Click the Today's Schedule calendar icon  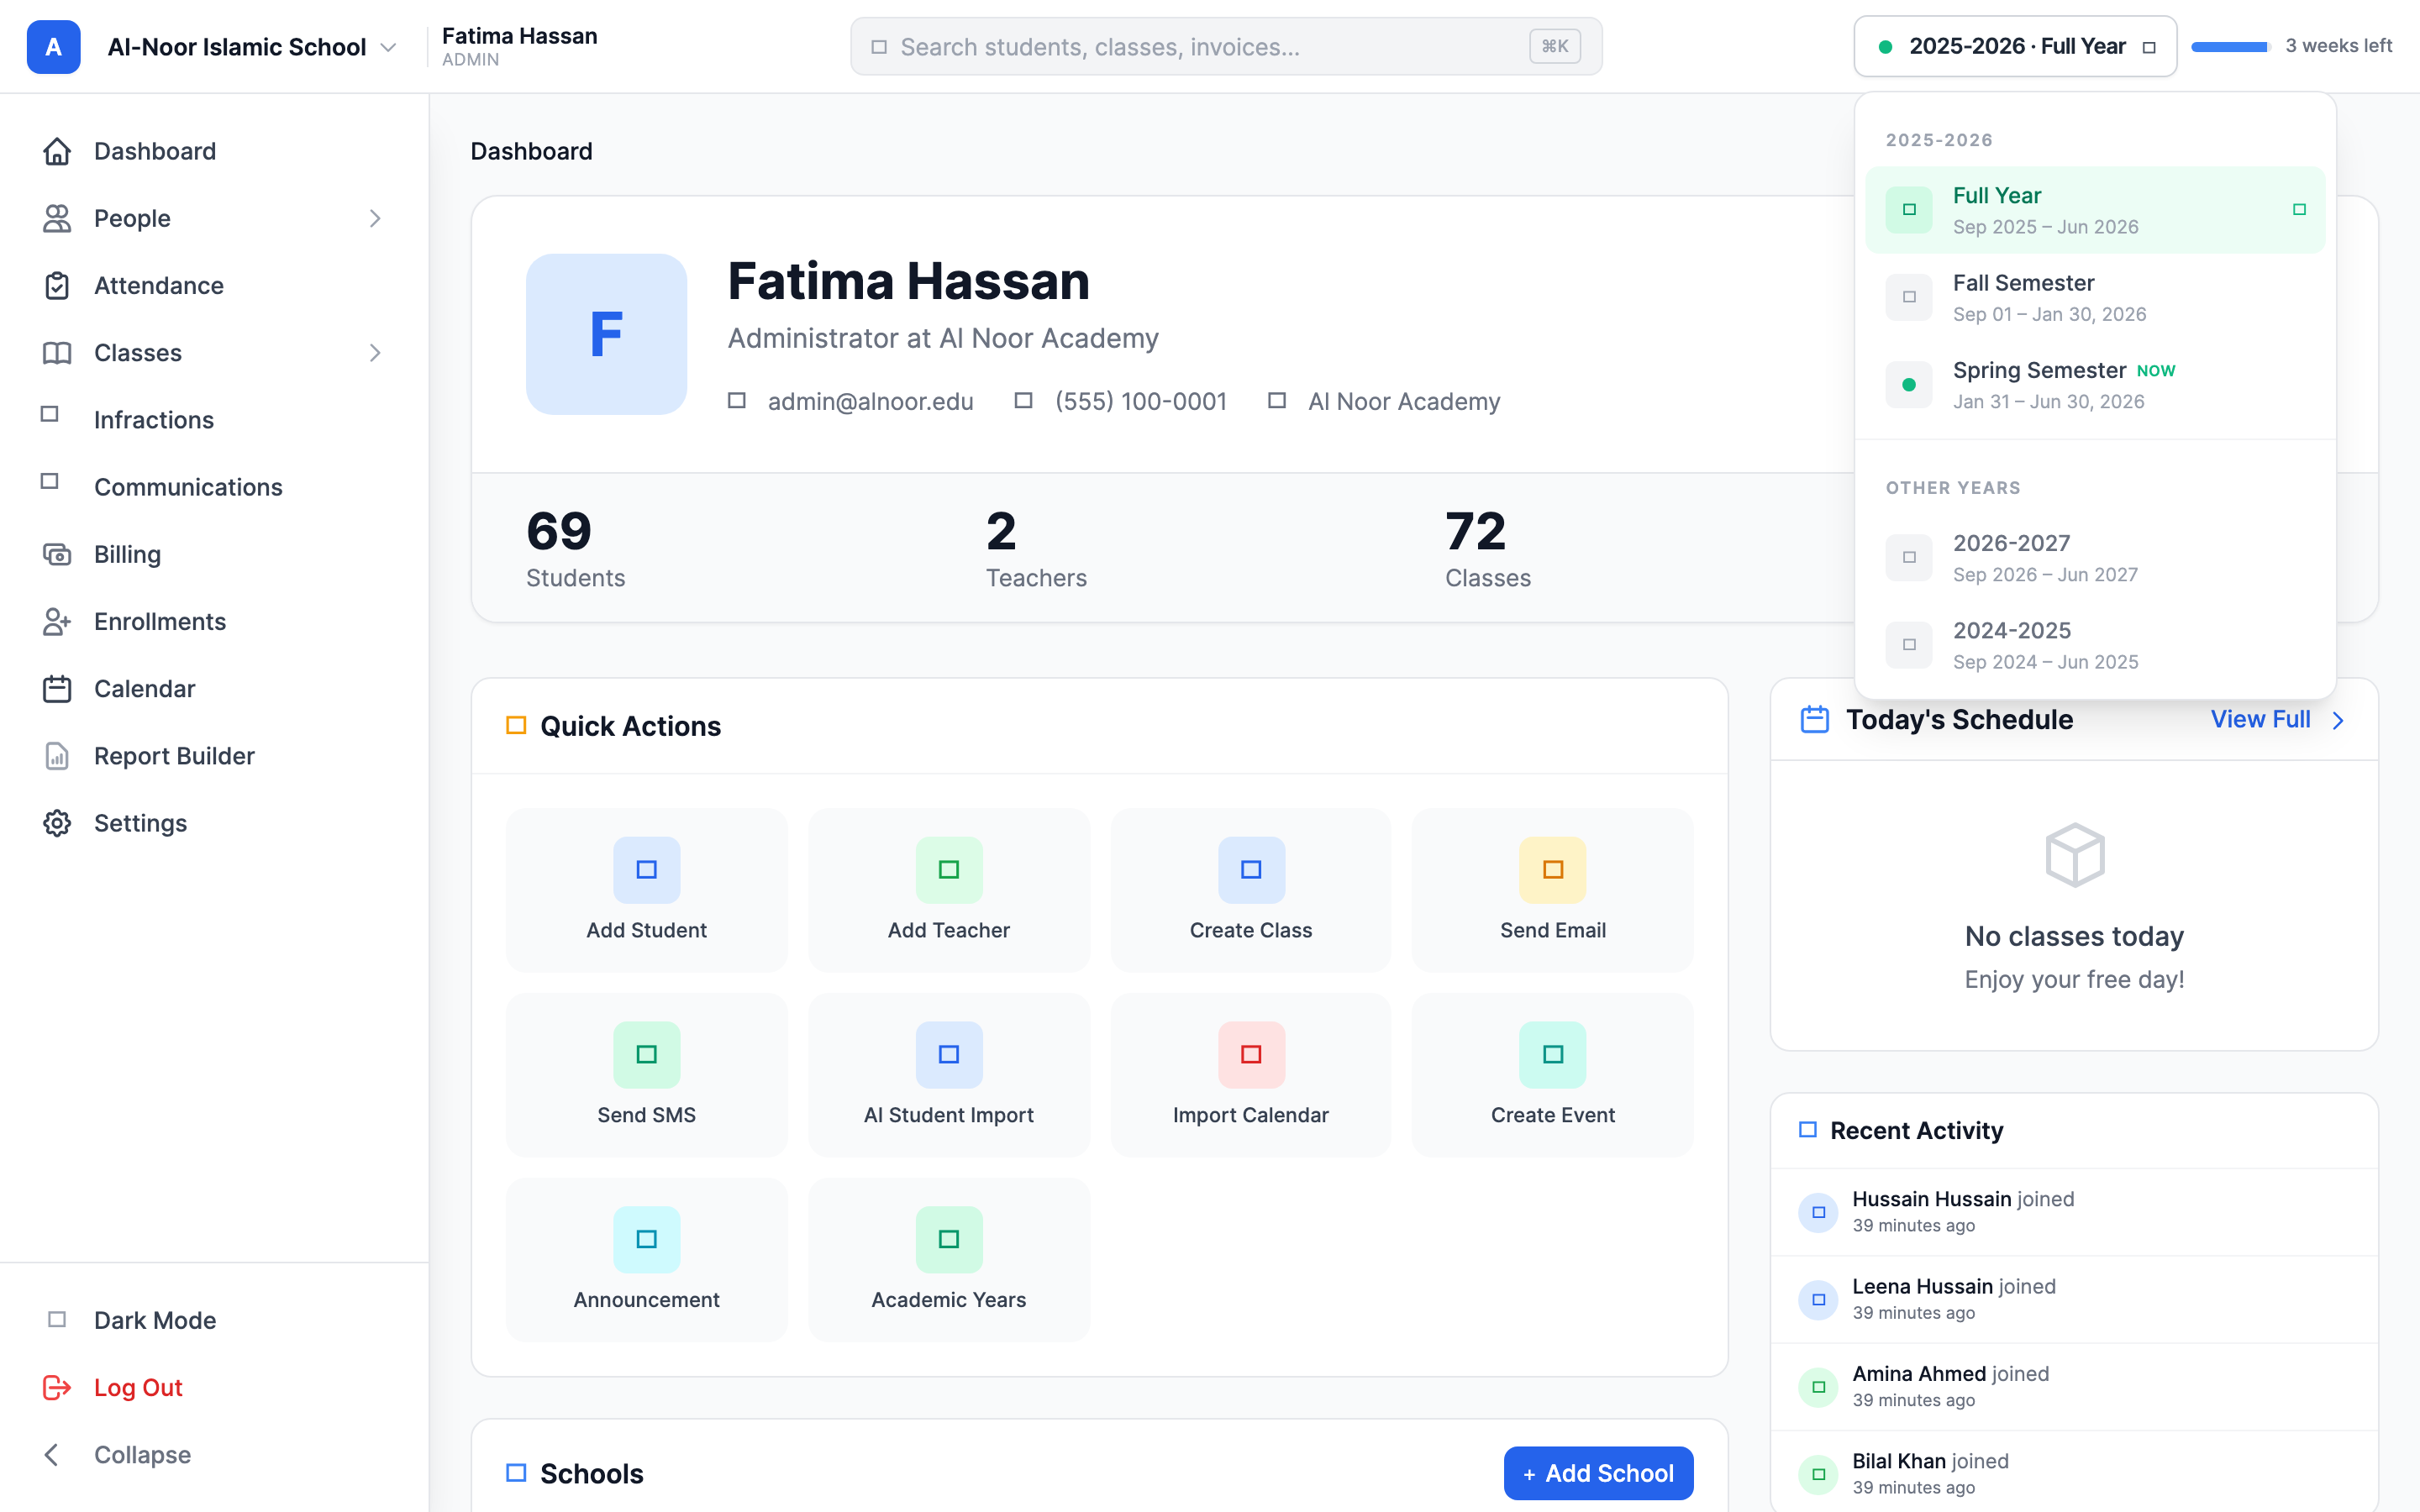[x=1814, y=719]
